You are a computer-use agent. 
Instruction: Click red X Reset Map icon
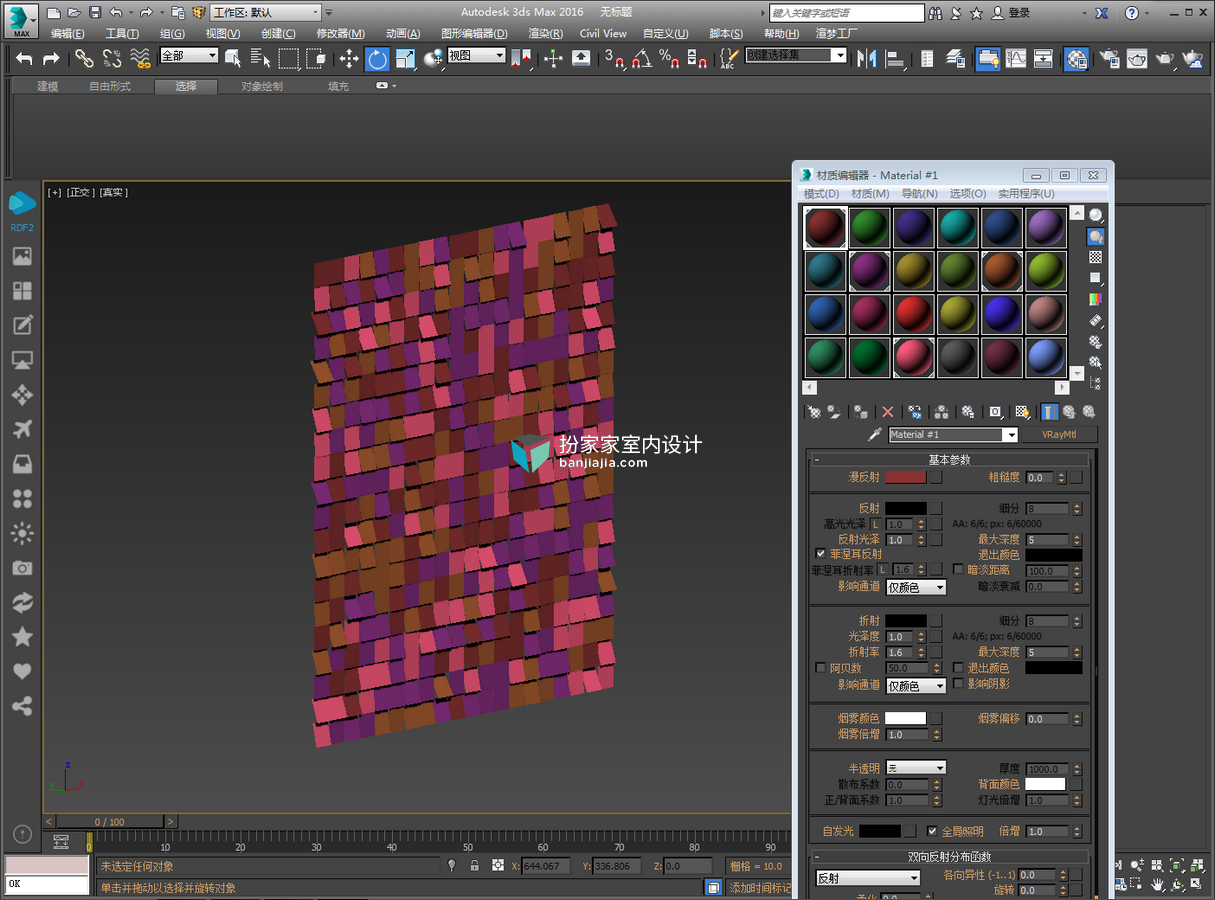[887, 411]
